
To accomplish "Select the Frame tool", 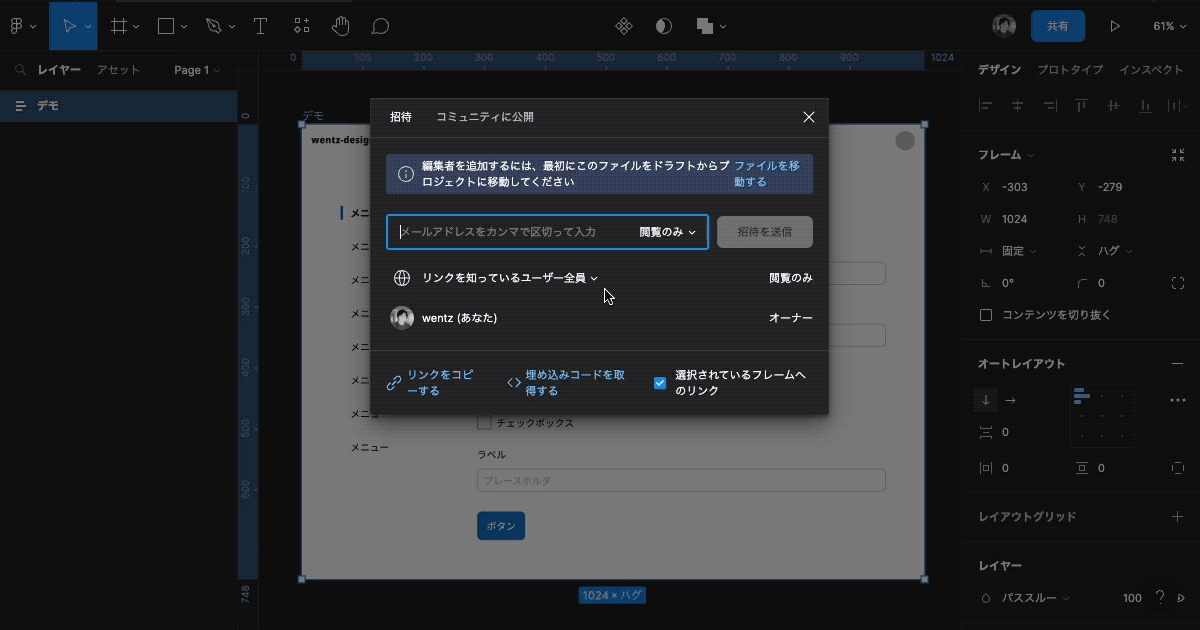I will 118,26.
